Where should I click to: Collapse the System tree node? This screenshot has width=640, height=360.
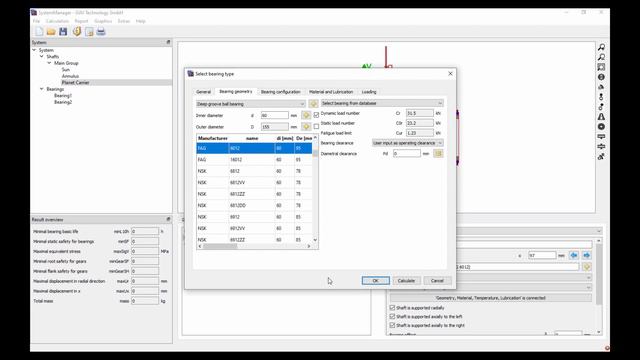click(x=34, y=50)
